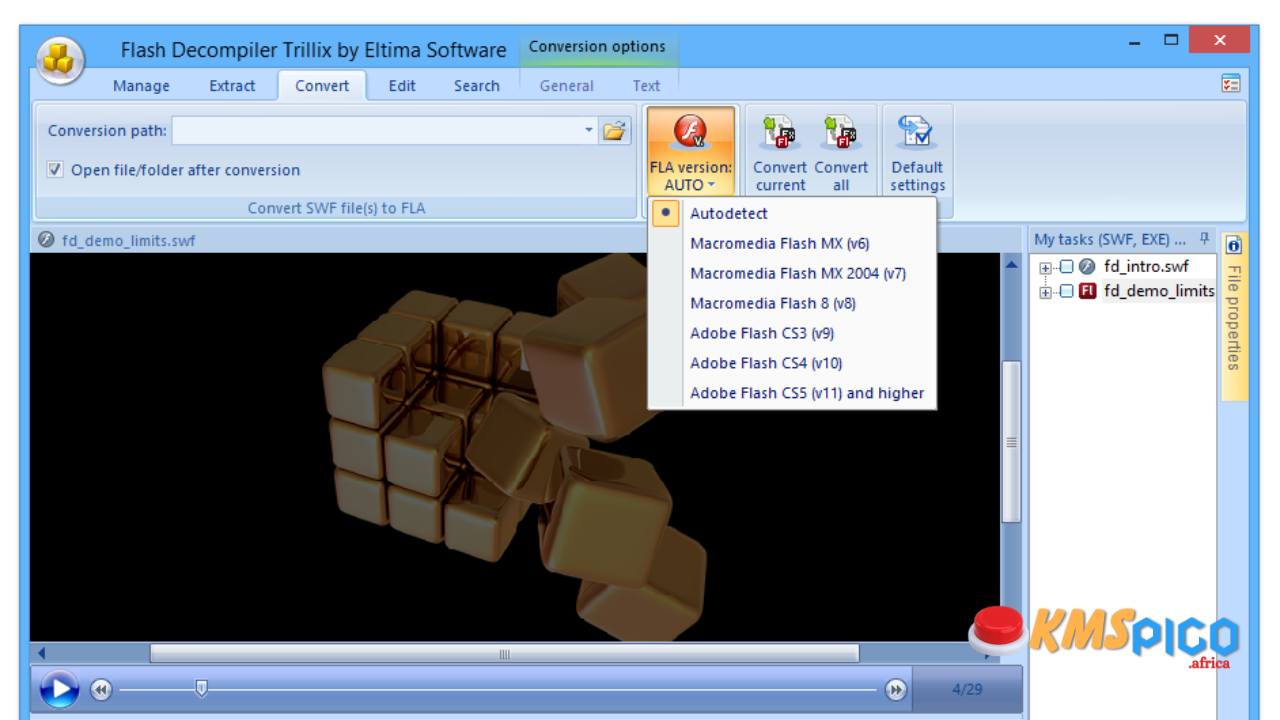This screenshot has width=1280, height=720.
Task: Click the horizontal scrollbar thumb under preview
Action: pos(504,654)
